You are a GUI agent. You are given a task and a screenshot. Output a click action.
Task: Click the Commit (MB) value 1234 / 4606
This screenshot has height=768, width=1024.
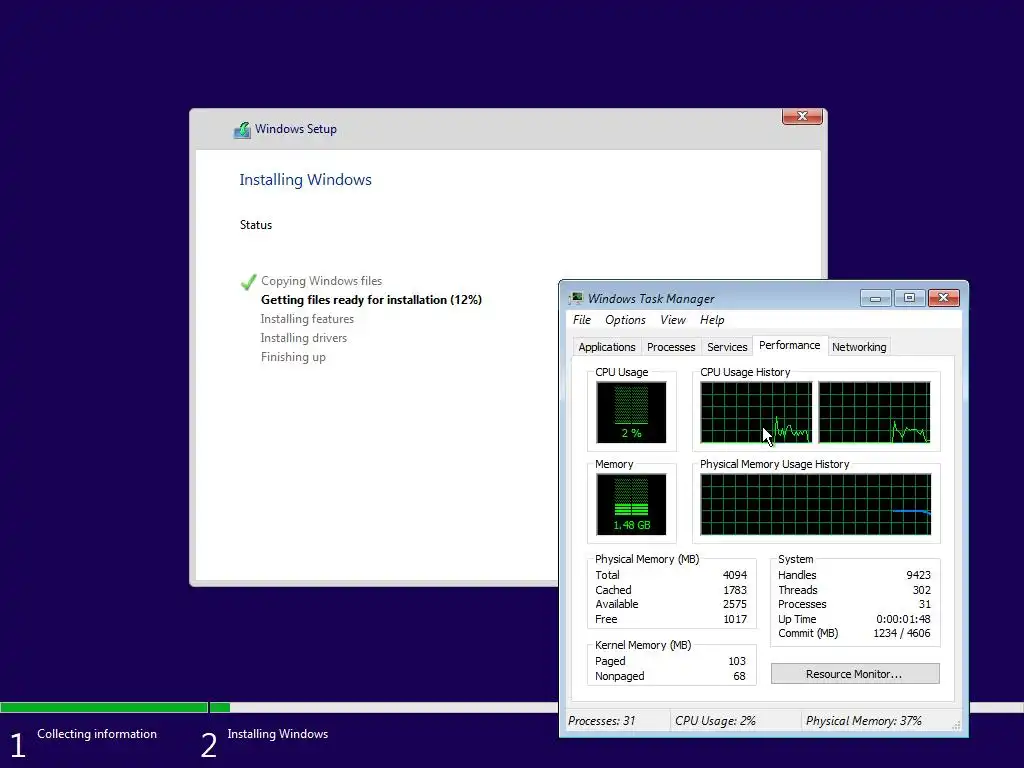902,633
